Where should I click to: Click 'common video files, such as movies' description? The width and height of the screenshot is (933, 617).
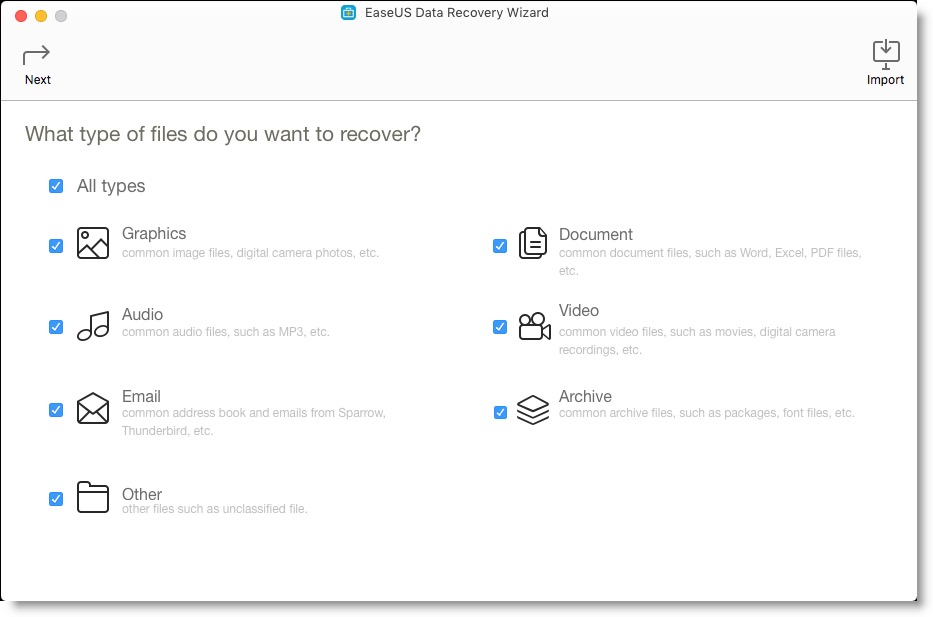pyautogui.click(x=697, y=340)
